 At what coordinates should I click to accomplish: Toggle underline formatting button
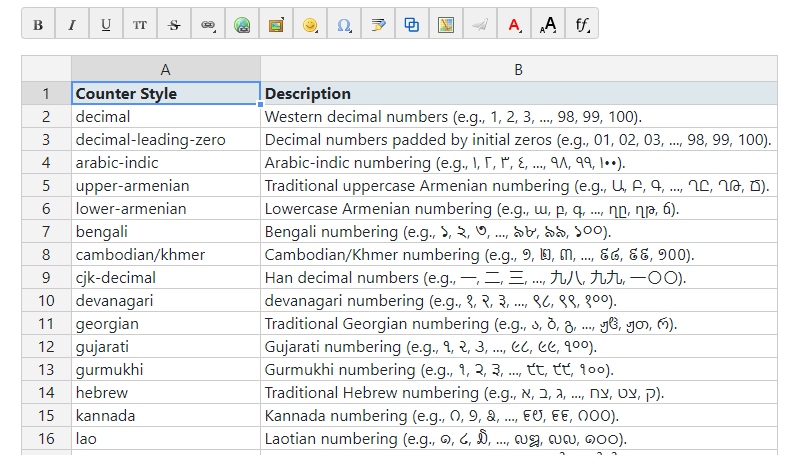point(106,25)
